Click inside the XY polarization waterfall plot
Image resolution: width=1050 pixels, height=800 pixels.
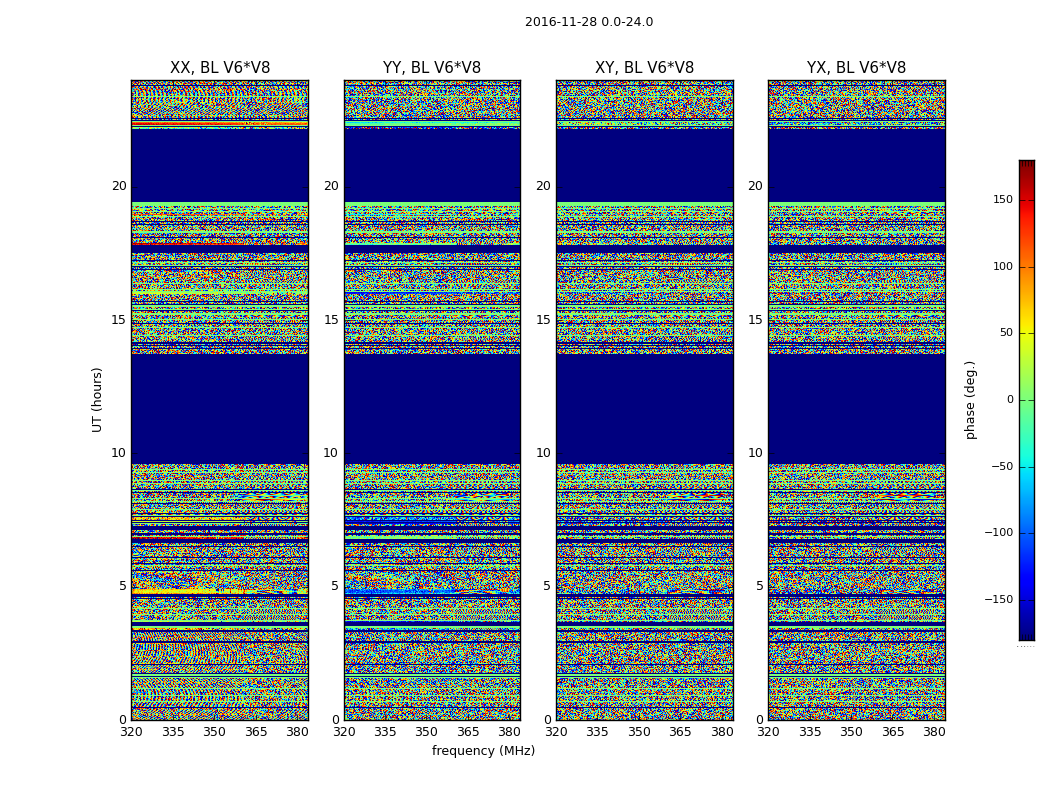tap(644, 400)
